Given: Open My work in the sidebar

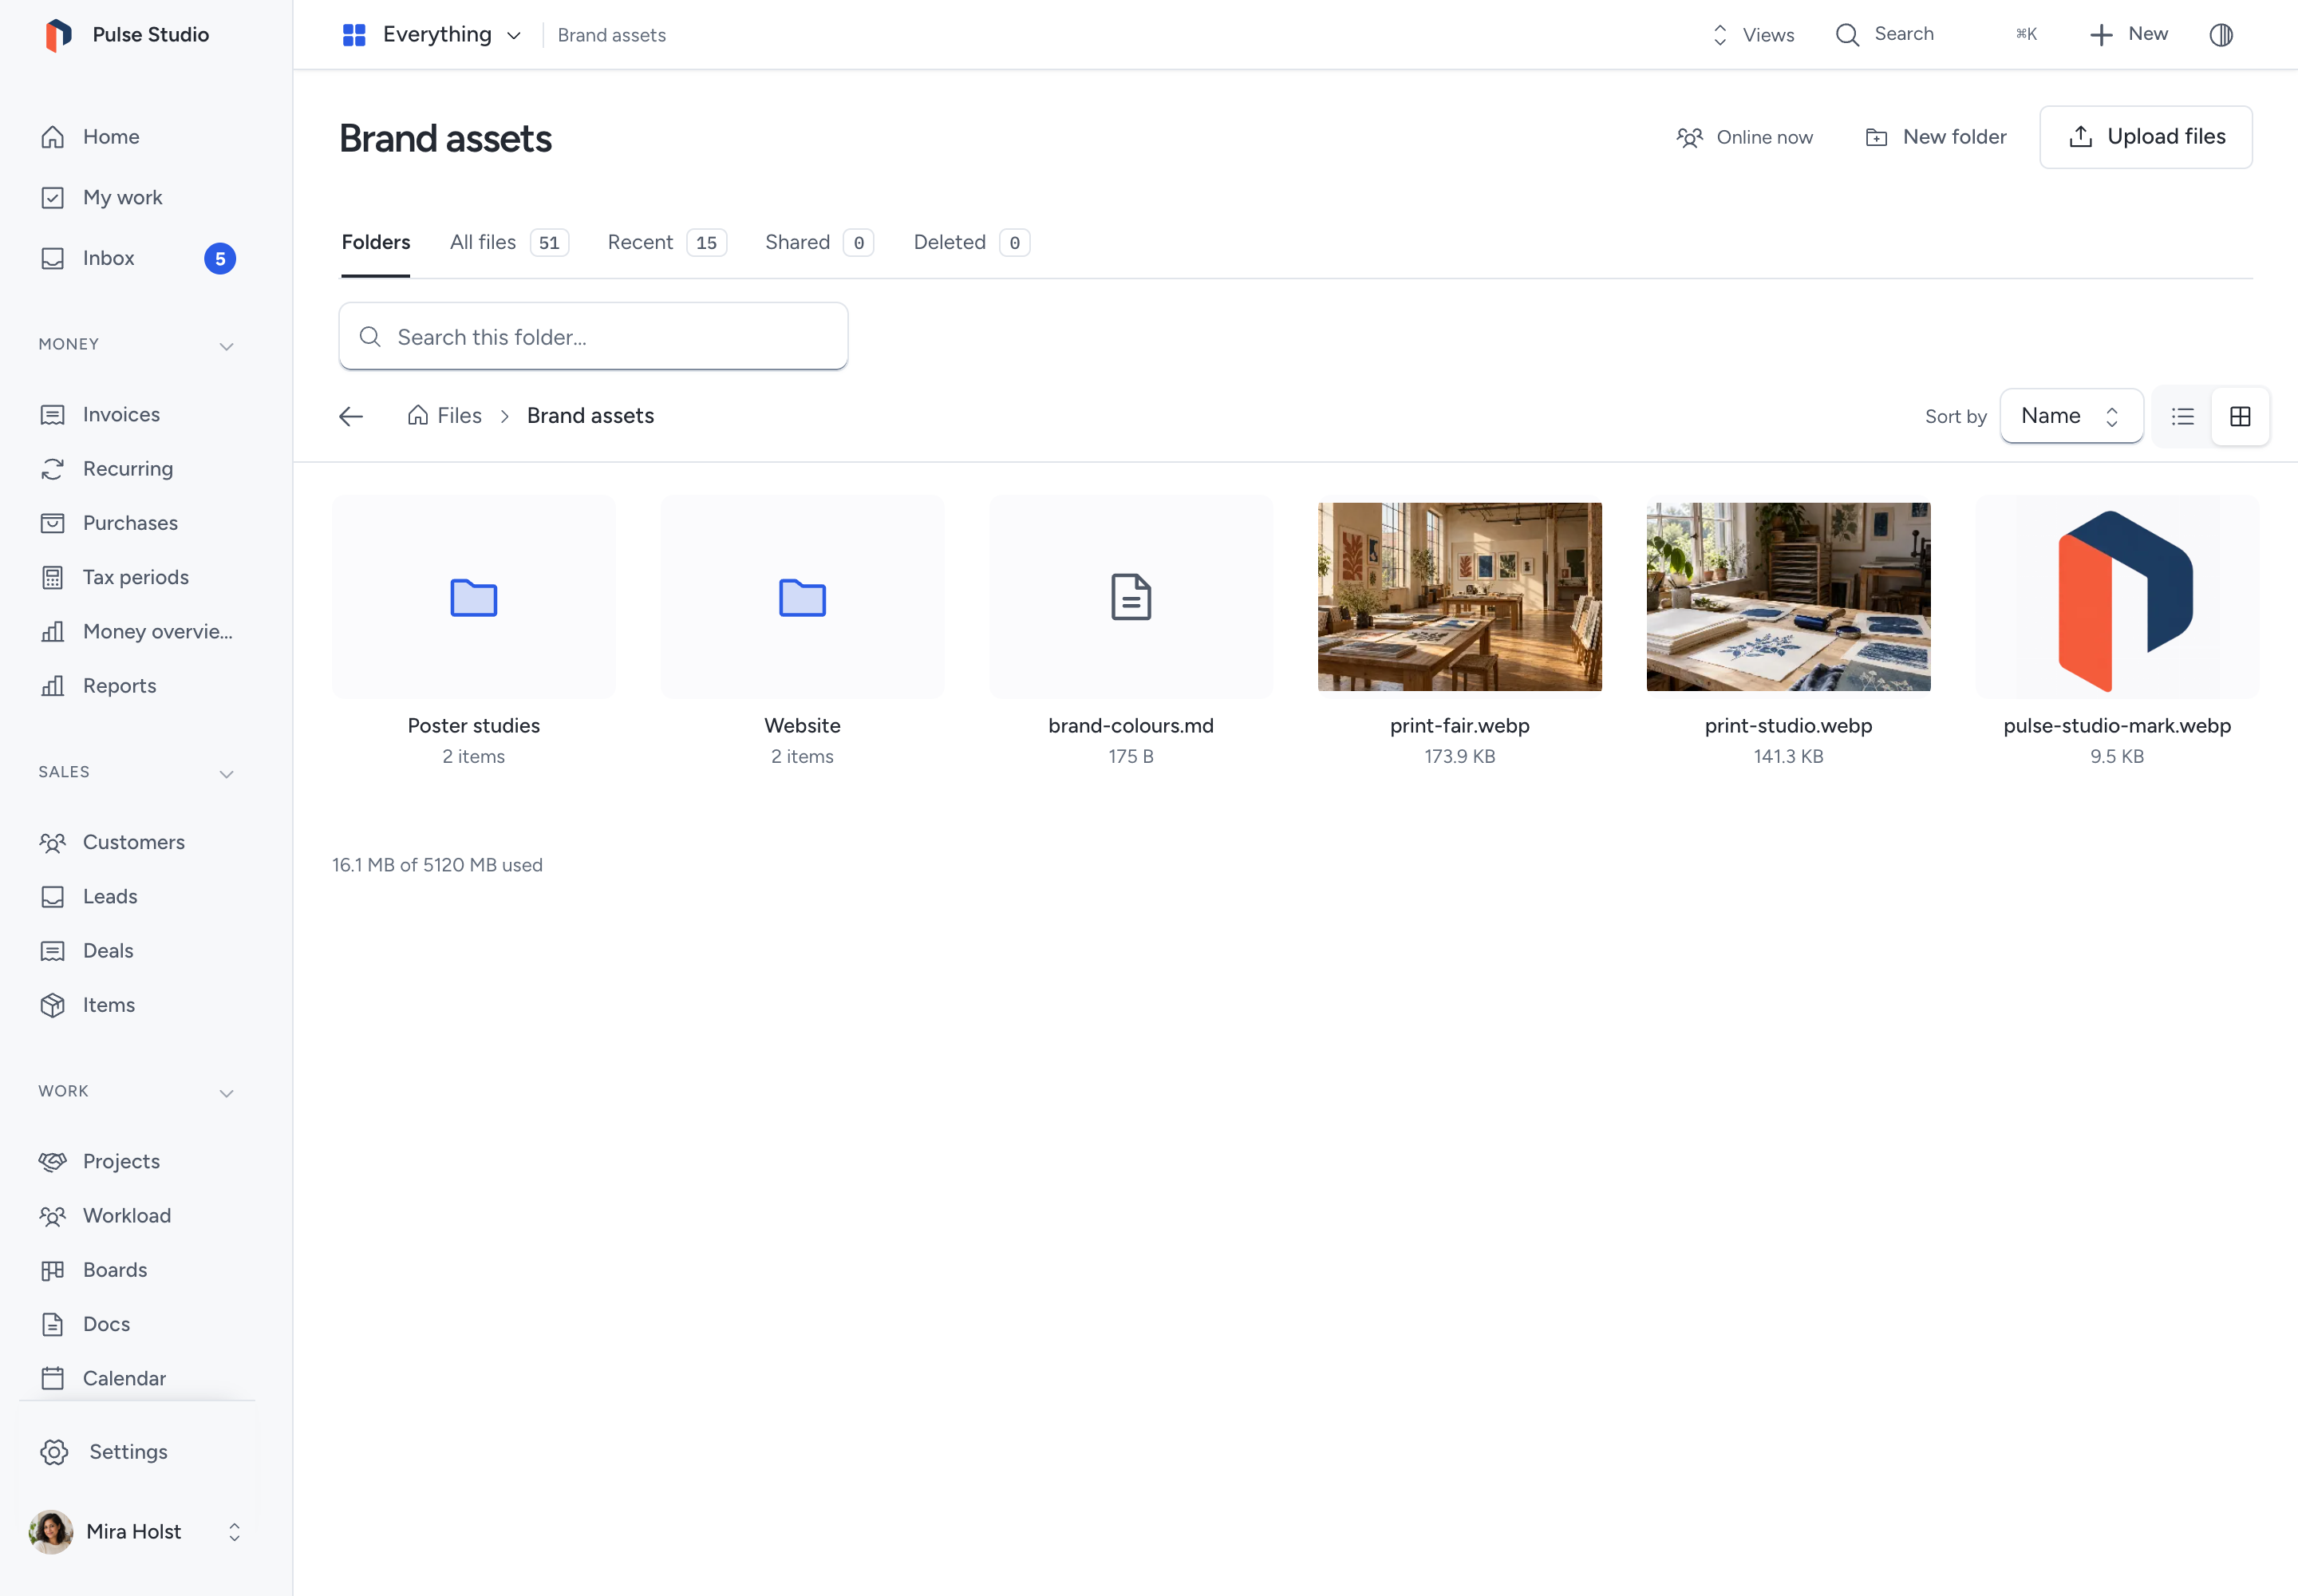Looking at the screenshot, I should click(x=137, y=197).
